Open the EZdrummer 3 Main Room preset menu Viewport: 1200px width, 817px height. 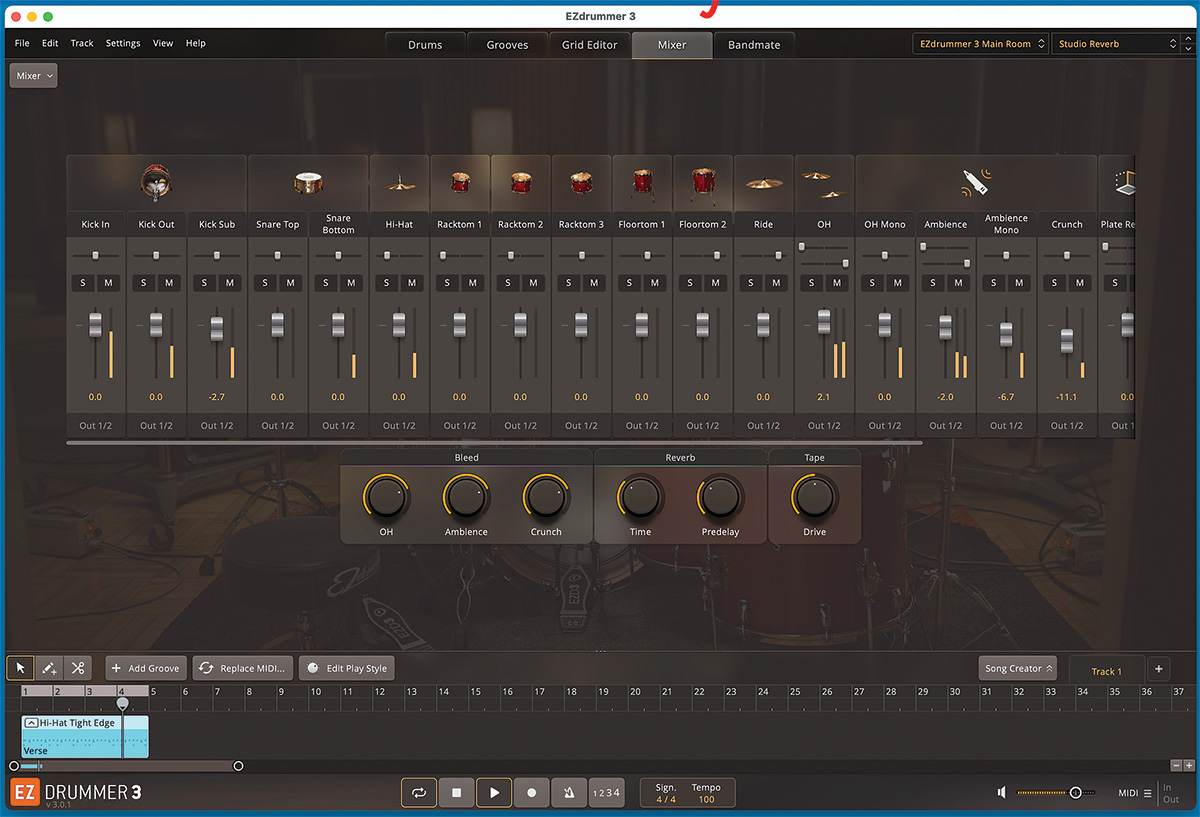click(978, 43)
